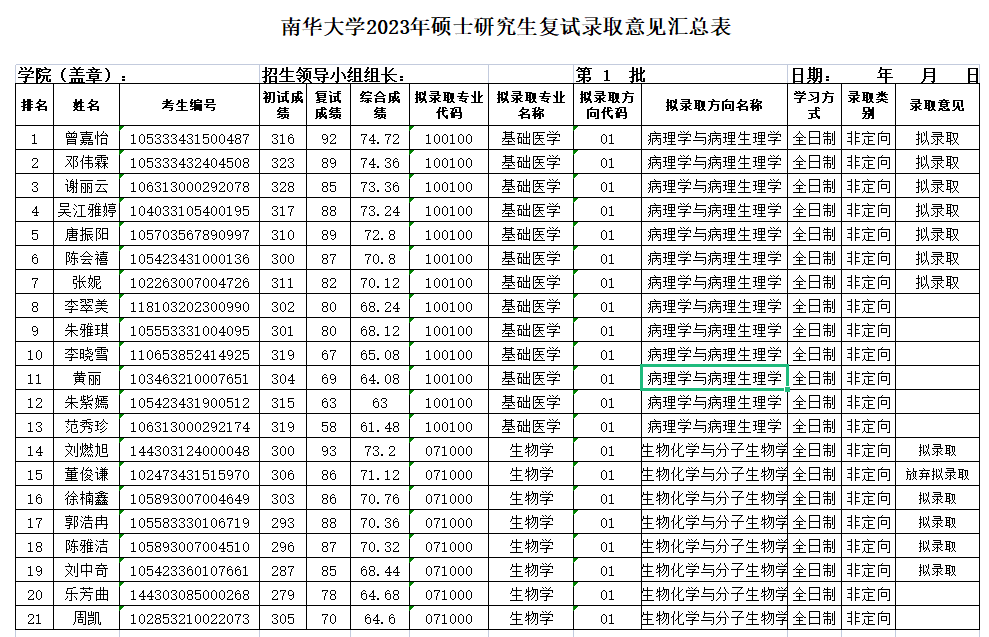
Task: Select the 放弃拟录取 cell for 董俊谦
Action: coord(937,475)
